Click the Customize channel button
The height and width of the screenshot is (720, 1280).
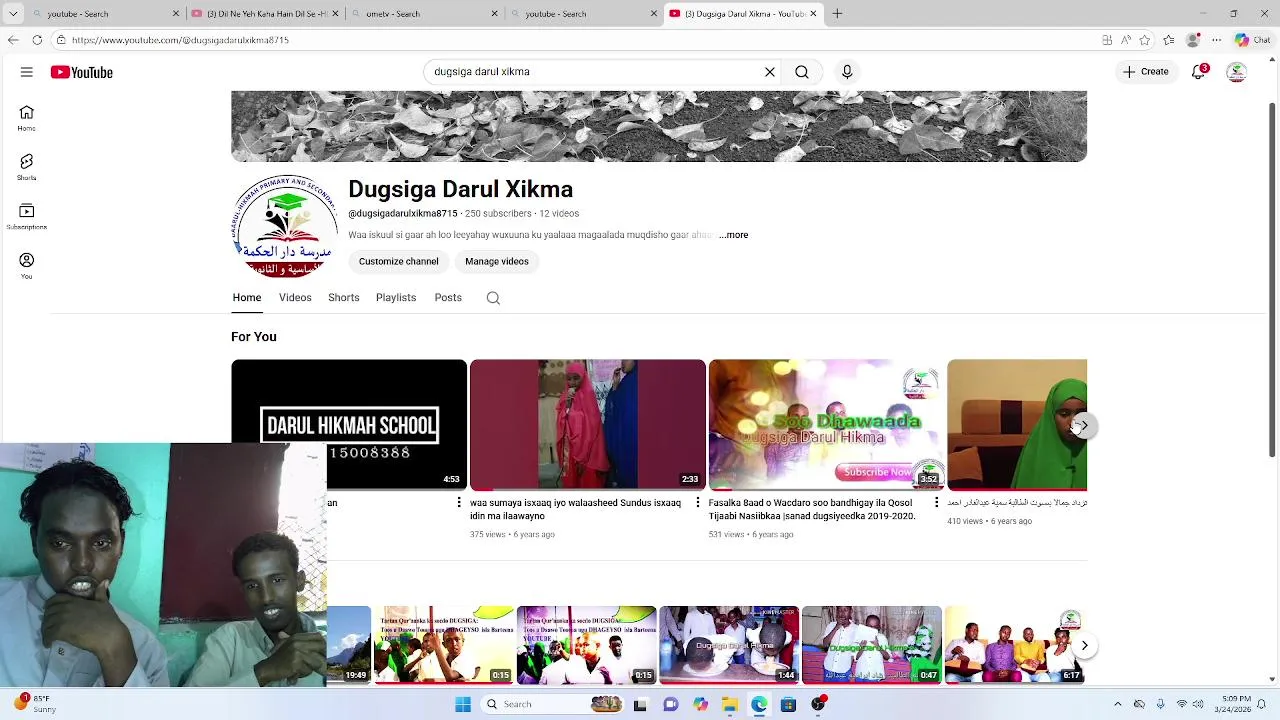pyautogui.click(x=399, y=262)
